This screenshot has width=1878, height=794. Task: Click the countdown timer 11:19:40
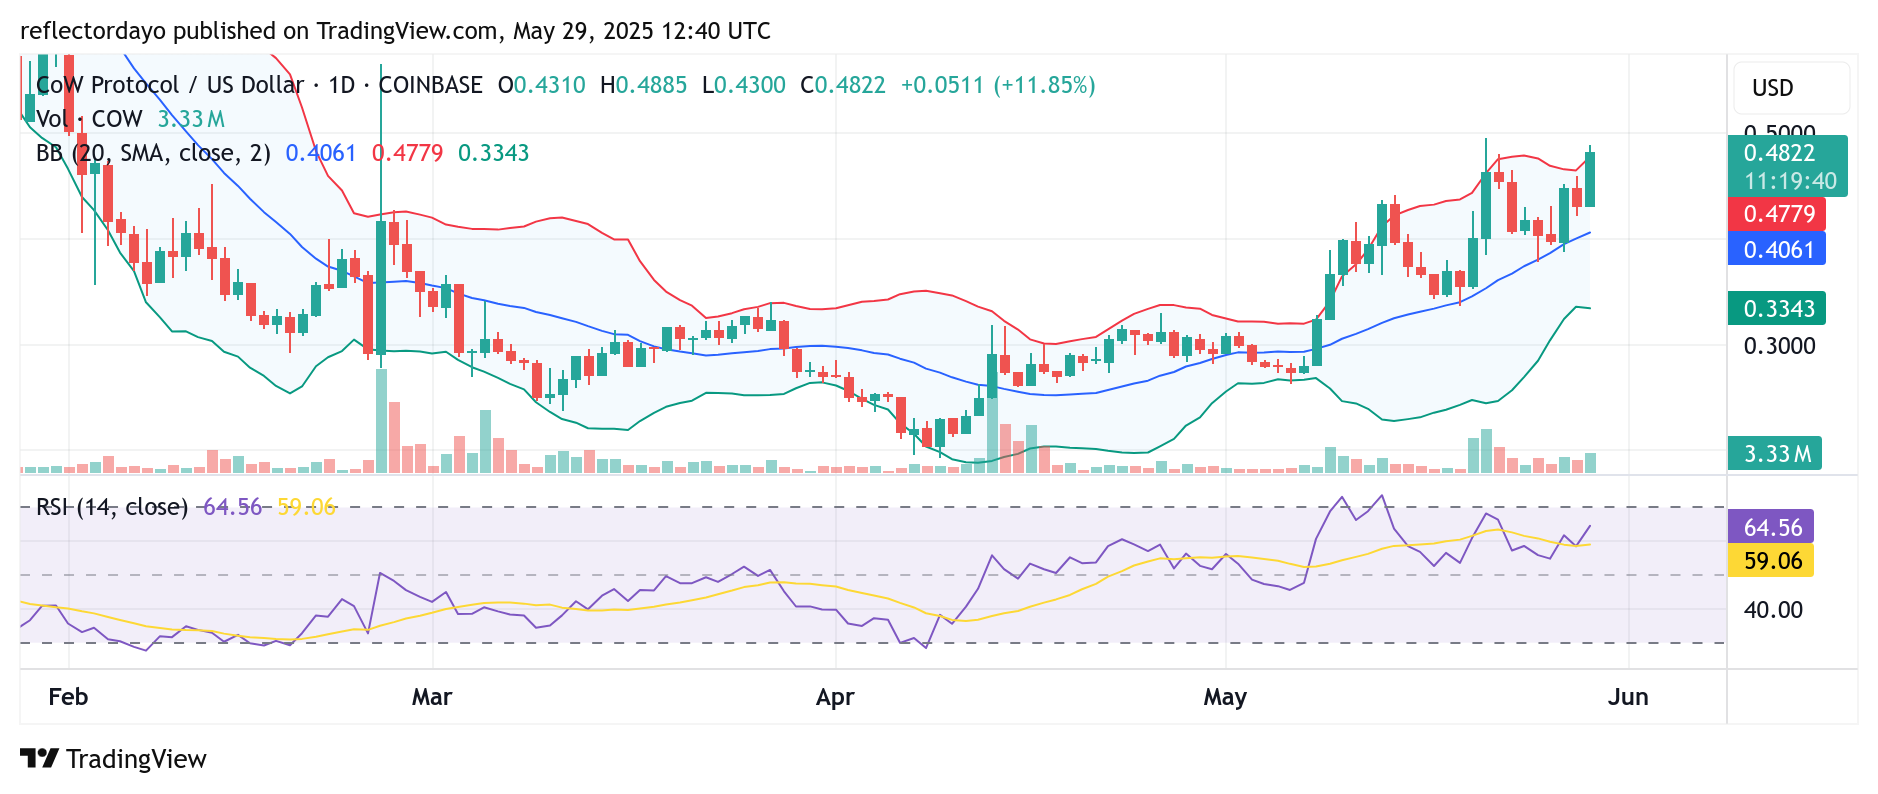click(1791, 181)
